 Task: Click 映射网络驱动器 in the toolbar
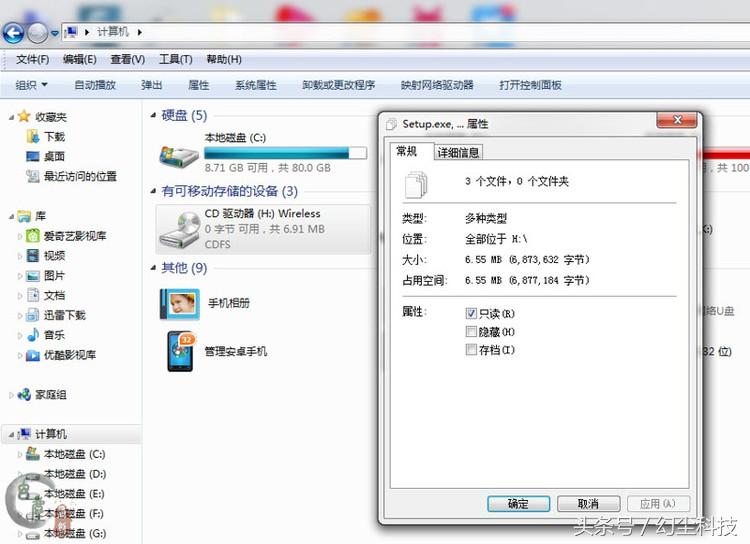pyautogui.click(x=437, y=85)
